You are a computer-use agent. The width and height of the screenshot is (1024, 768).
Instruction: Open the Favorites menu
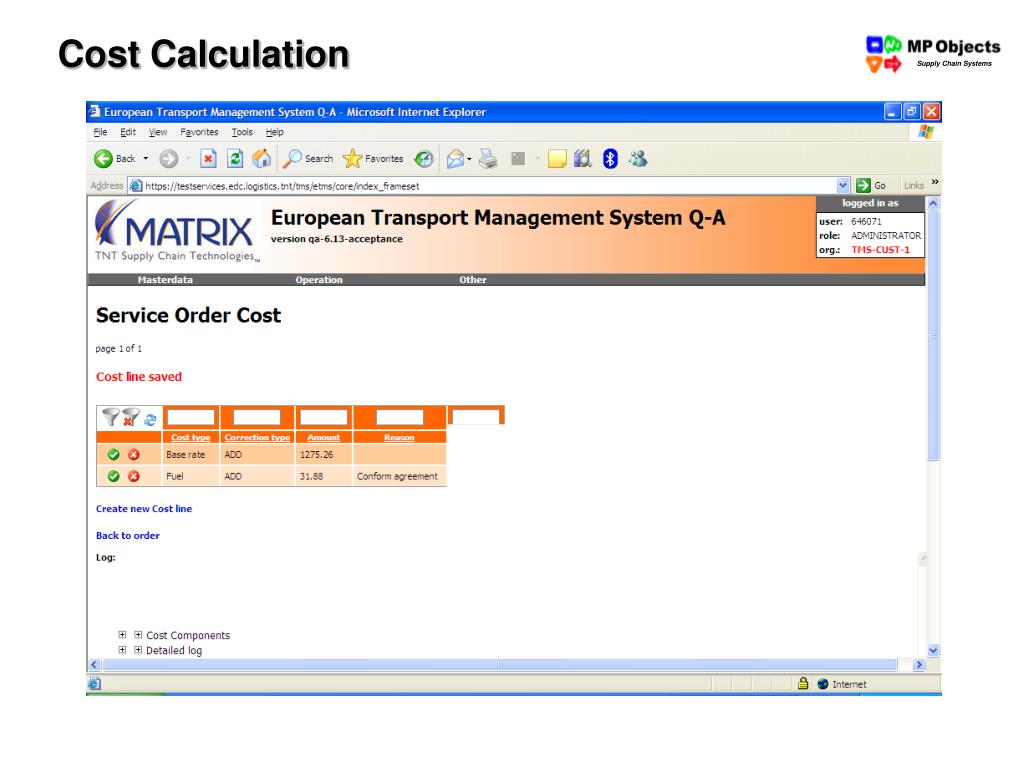(x=199, y=132)
